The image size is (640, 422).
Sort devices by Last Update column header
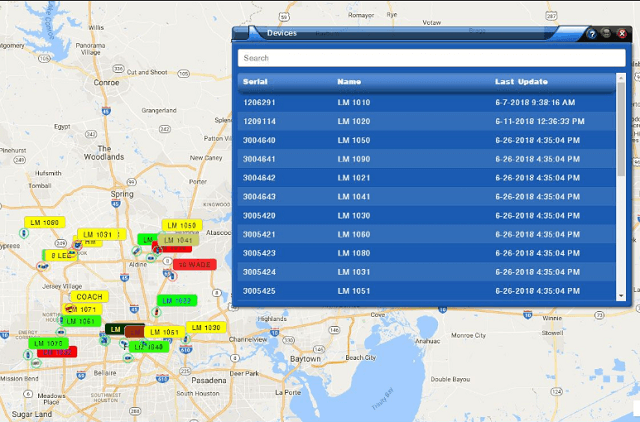coord(521,82)
